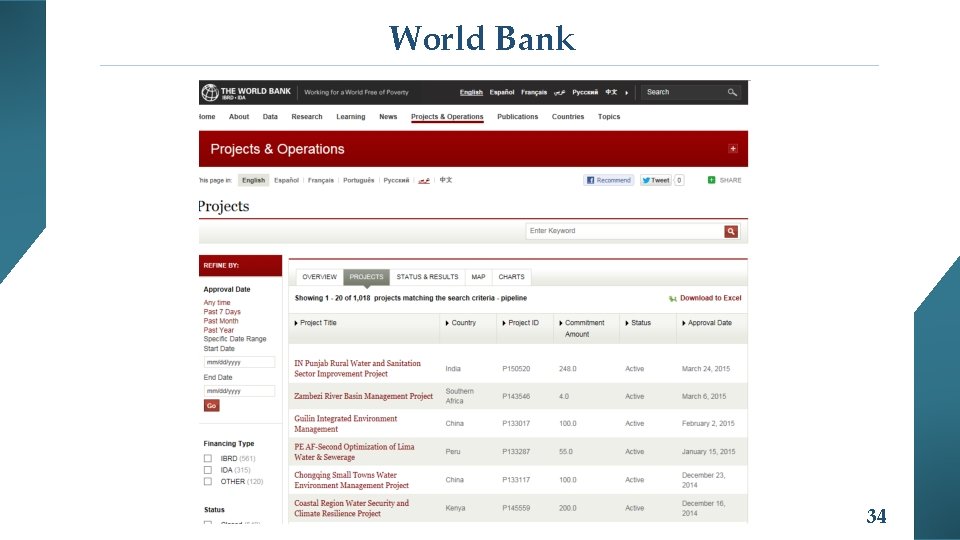Screen dimensions: 960x540
Task: Check the IBRD financing type box
Action: [208, 459]
